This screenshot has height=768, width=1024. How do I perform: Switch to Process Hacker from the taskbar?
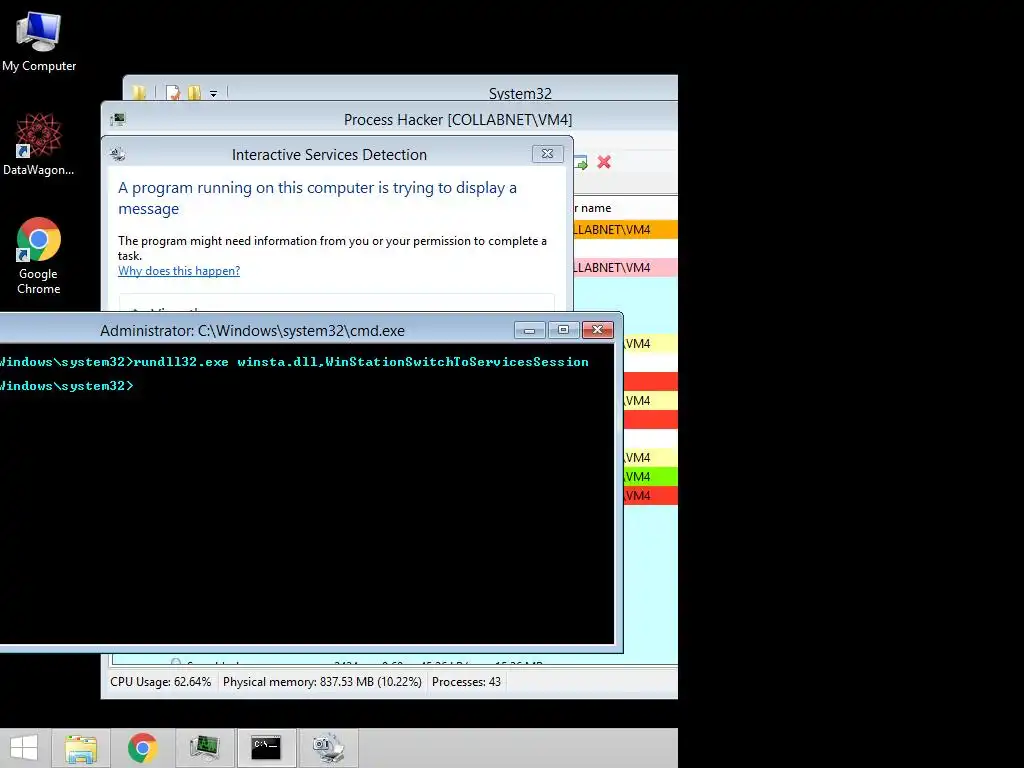(204, 748)
